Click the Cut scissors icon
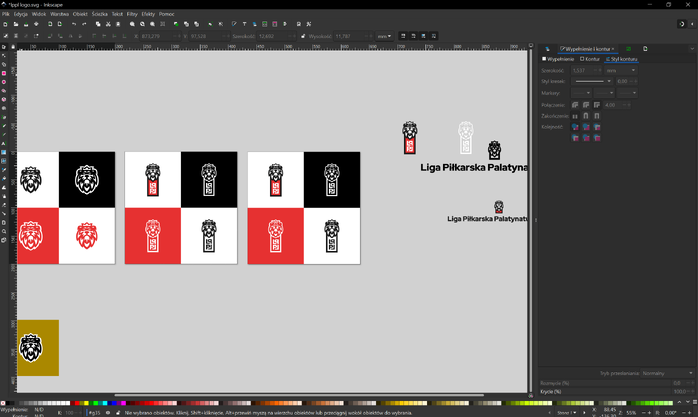698x417 pixels. coord(108,24)
